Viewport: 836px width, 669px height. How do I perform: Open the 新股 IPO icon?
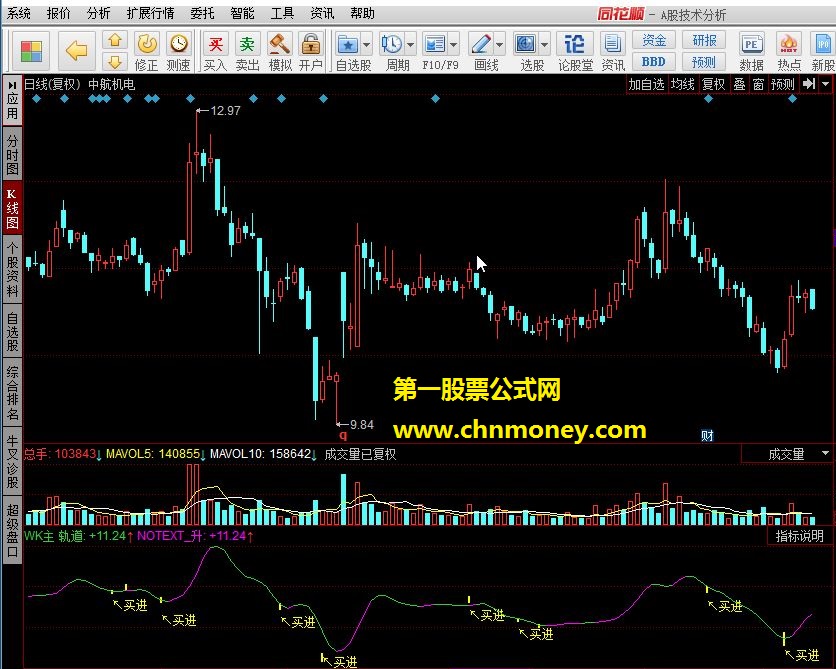tap(823, 52)
